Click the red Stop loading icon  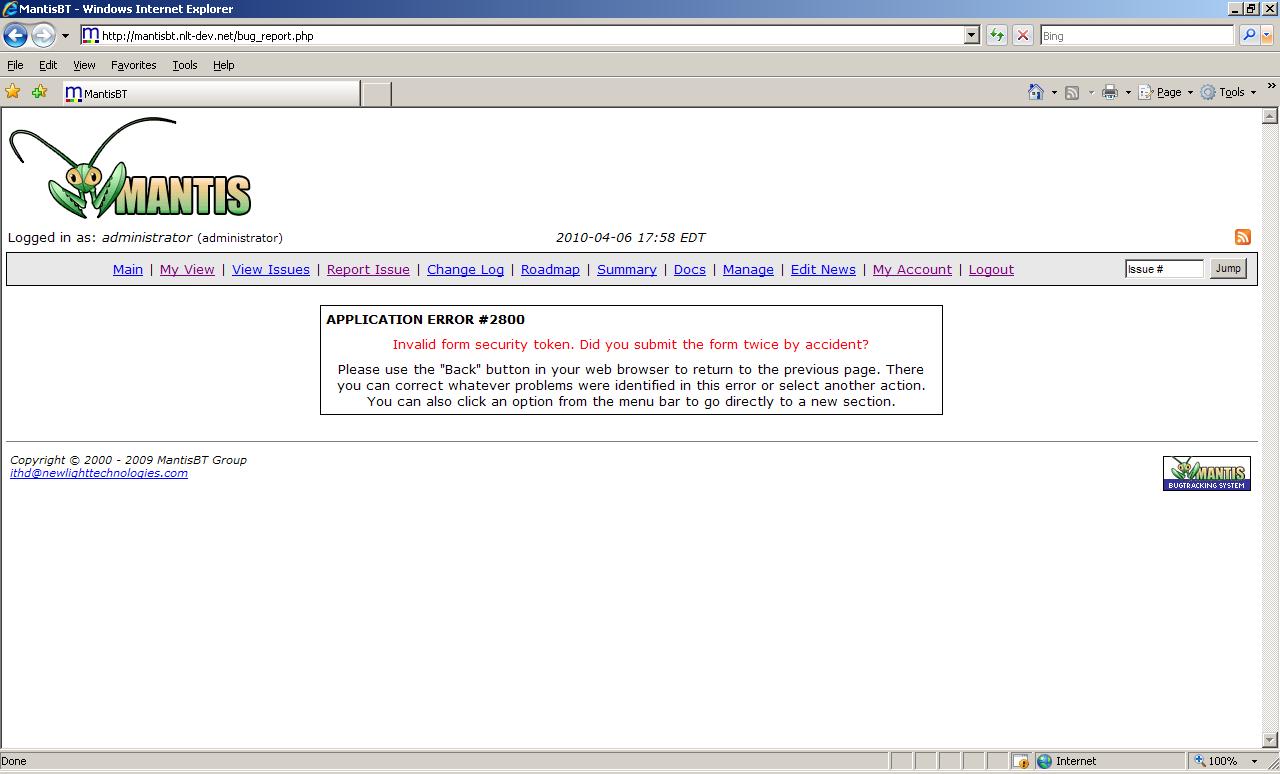pyautogui.click(x=1022, y=36)
